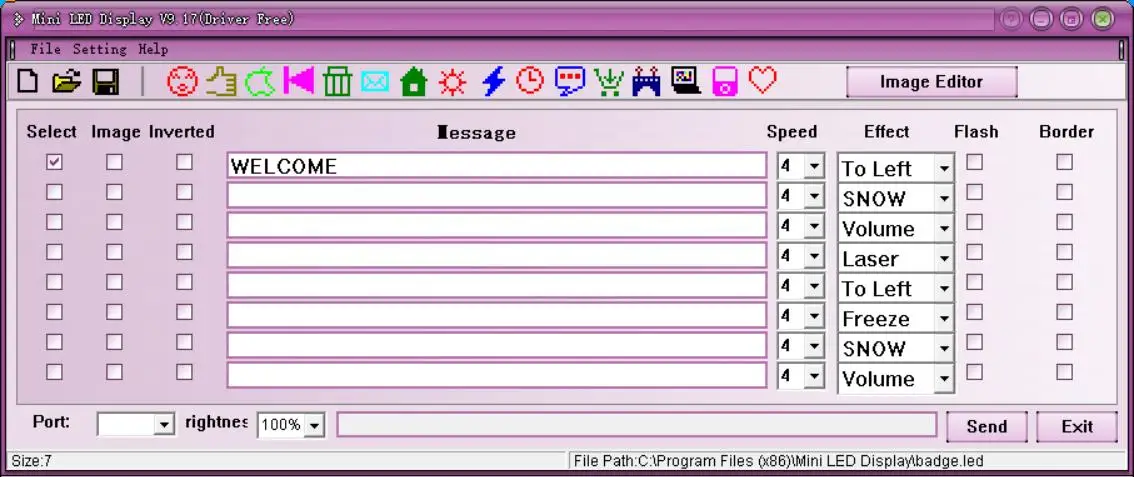Save using the floppy disk icon
Screen dimensions: 1134x477
tap(106, 82)
